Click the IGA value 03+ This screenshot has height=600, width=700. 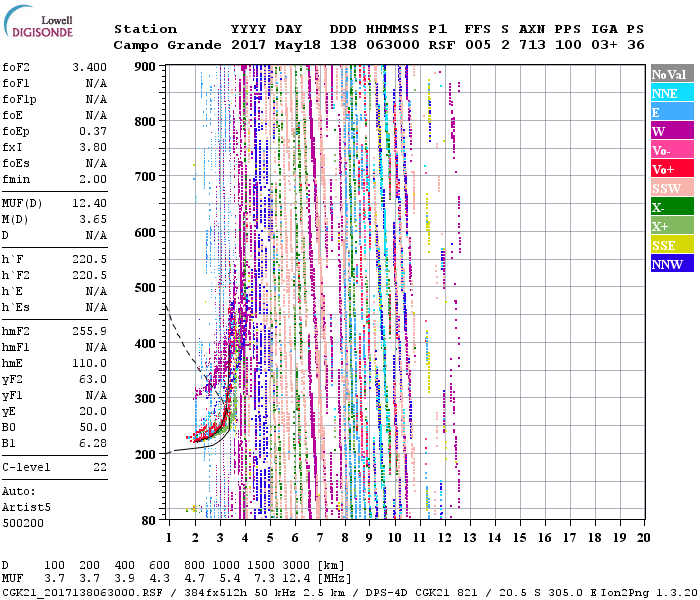coord(604,45)
